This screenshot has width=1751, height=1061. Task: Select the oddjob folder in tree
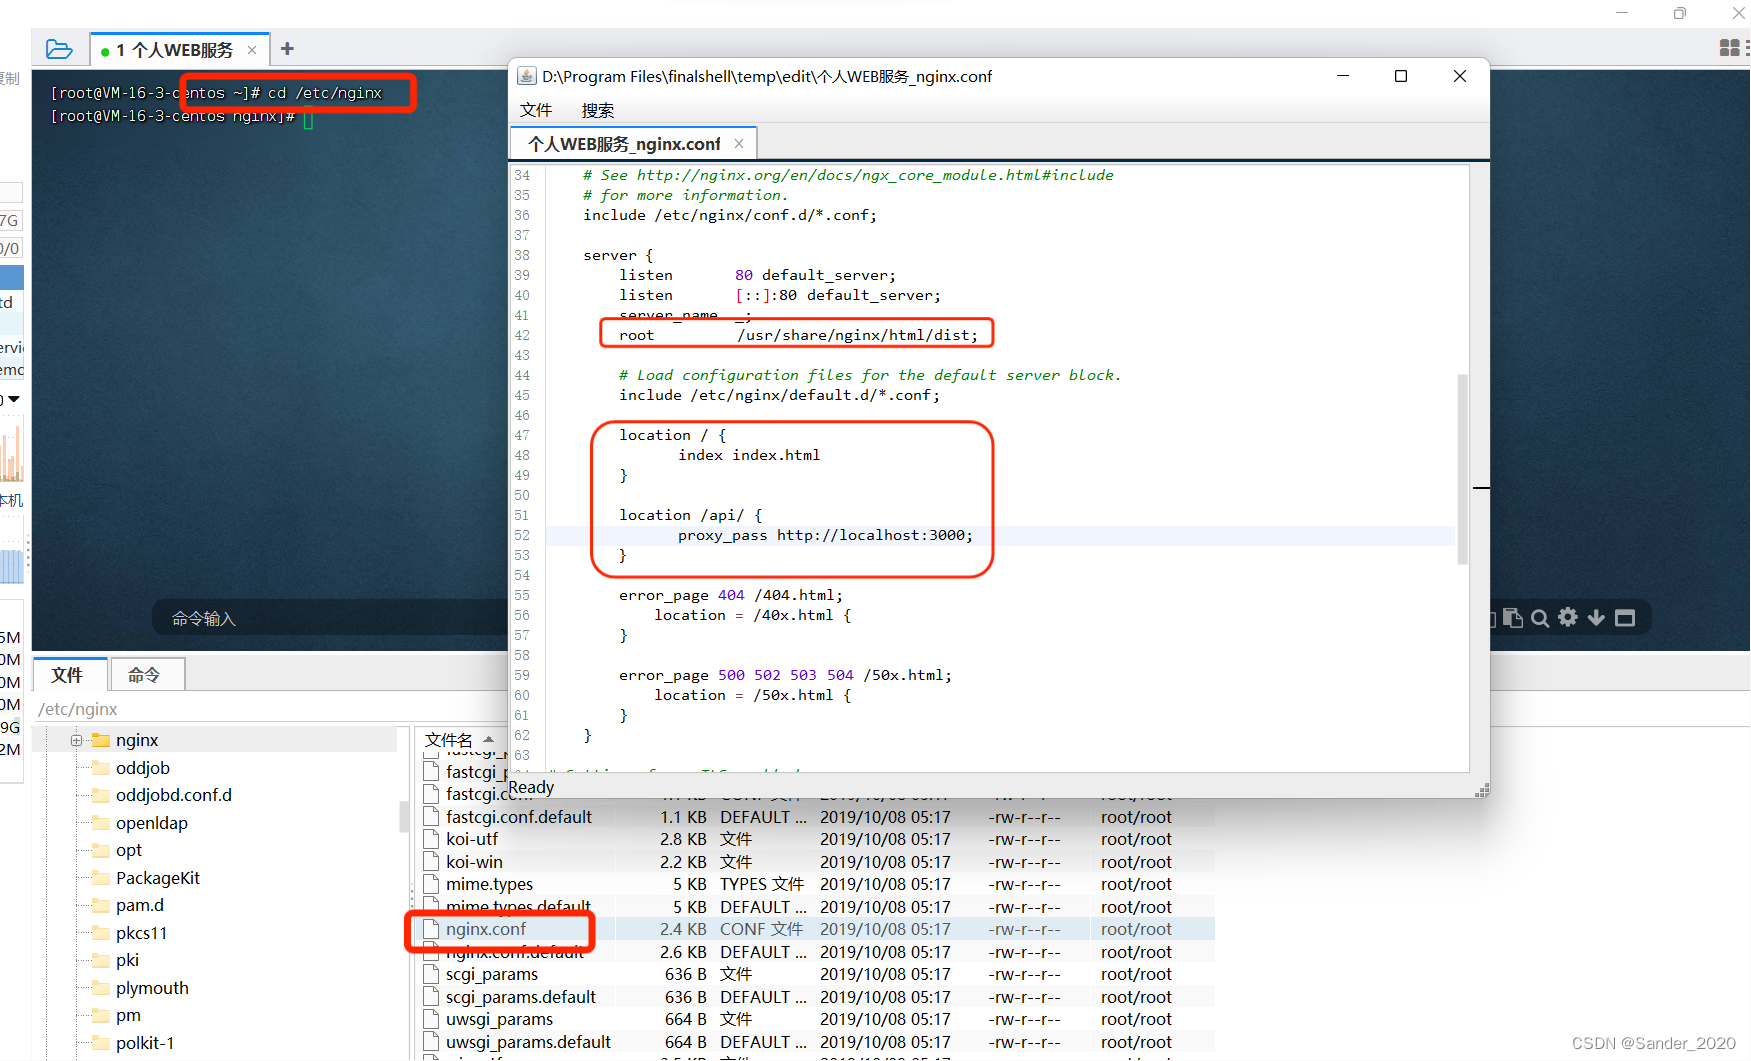[143, 768]
